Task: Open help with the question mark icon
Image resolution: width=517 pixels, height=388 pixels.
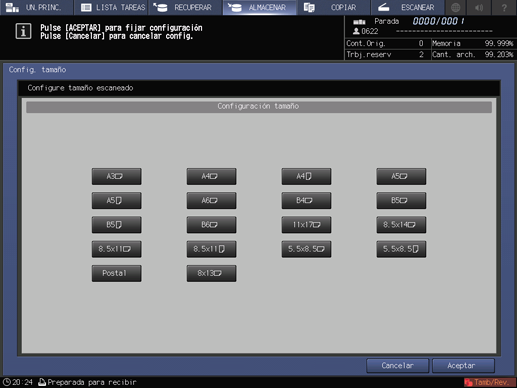Action: (x=504, y=7)
